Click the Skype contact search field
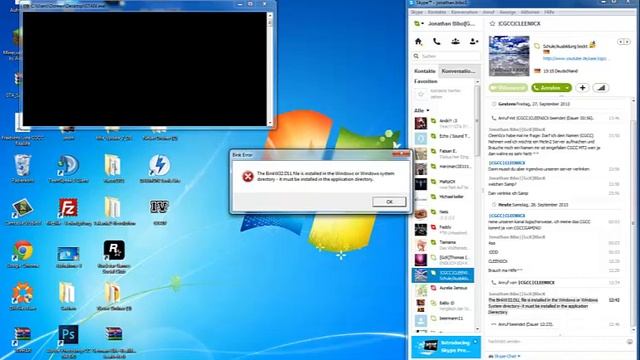This screenshot has width=640, height=360. 446,56
